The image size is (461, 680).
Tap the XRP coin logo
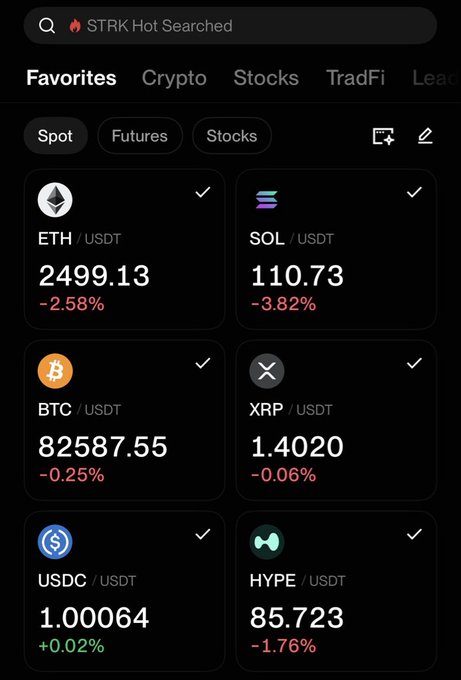click(x=267, y=371)
